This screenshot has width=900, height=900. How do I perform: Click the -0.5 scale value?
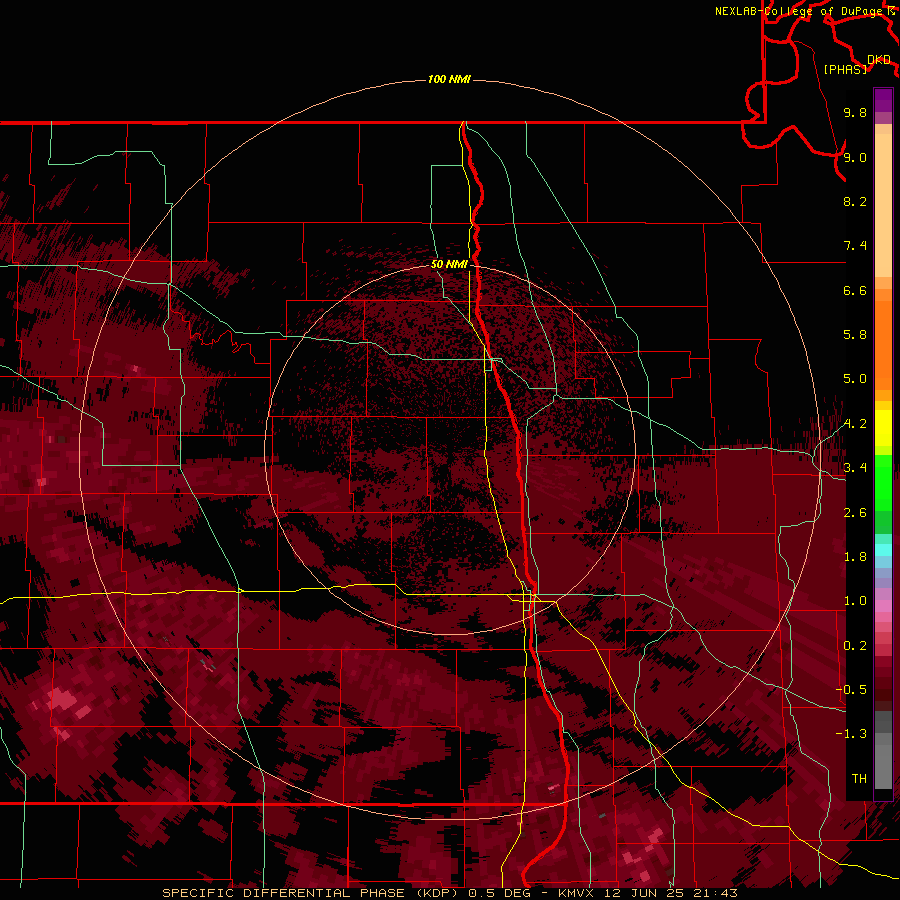point(851,690)
